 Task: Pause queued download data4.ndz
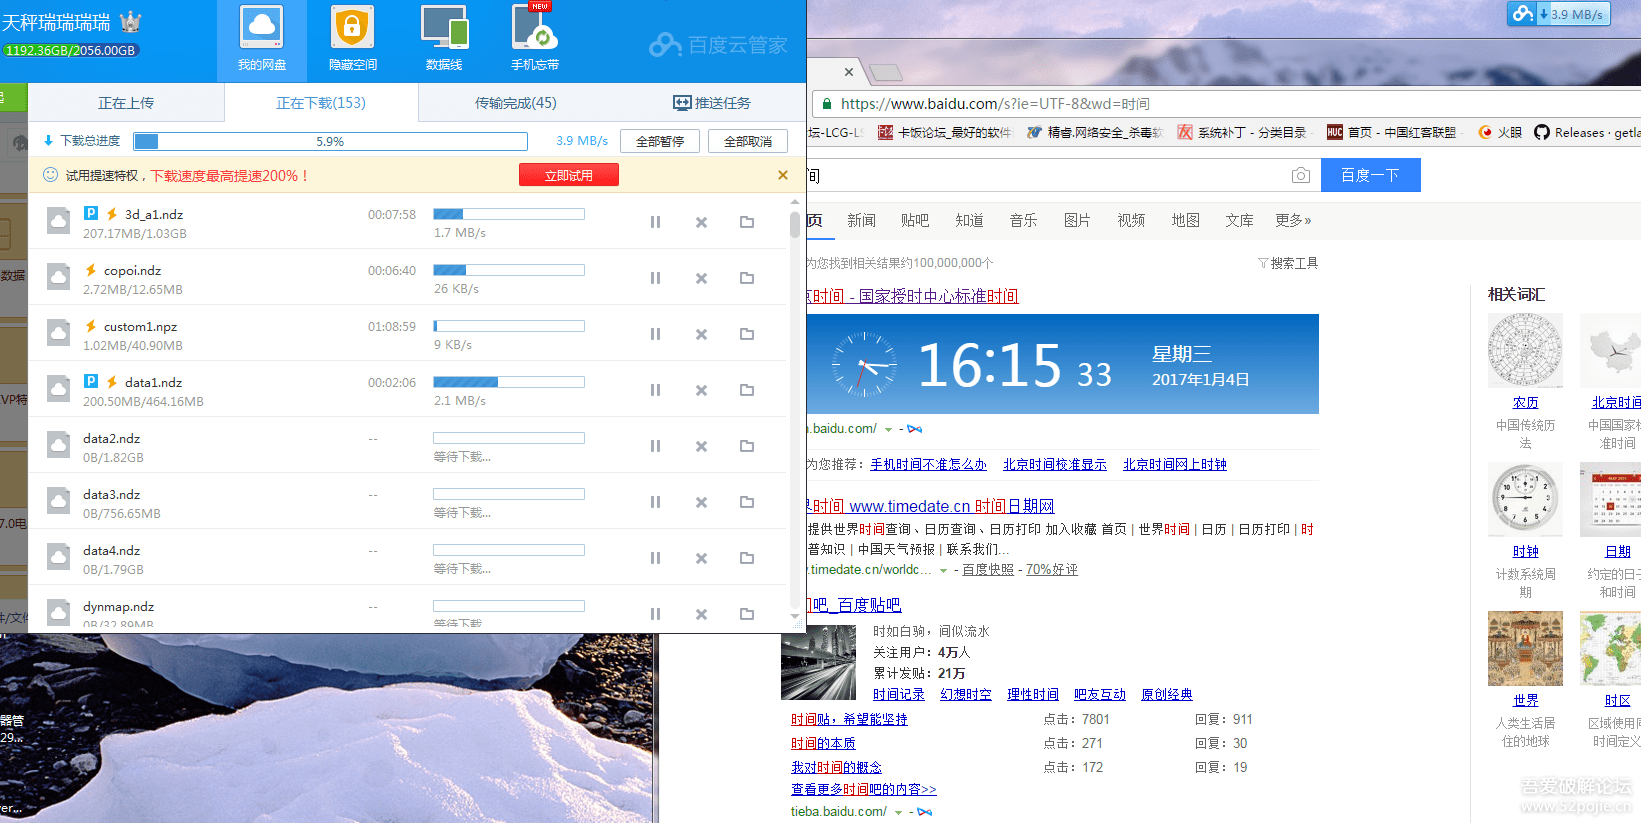pyautogui.click(x=655, y=558)
